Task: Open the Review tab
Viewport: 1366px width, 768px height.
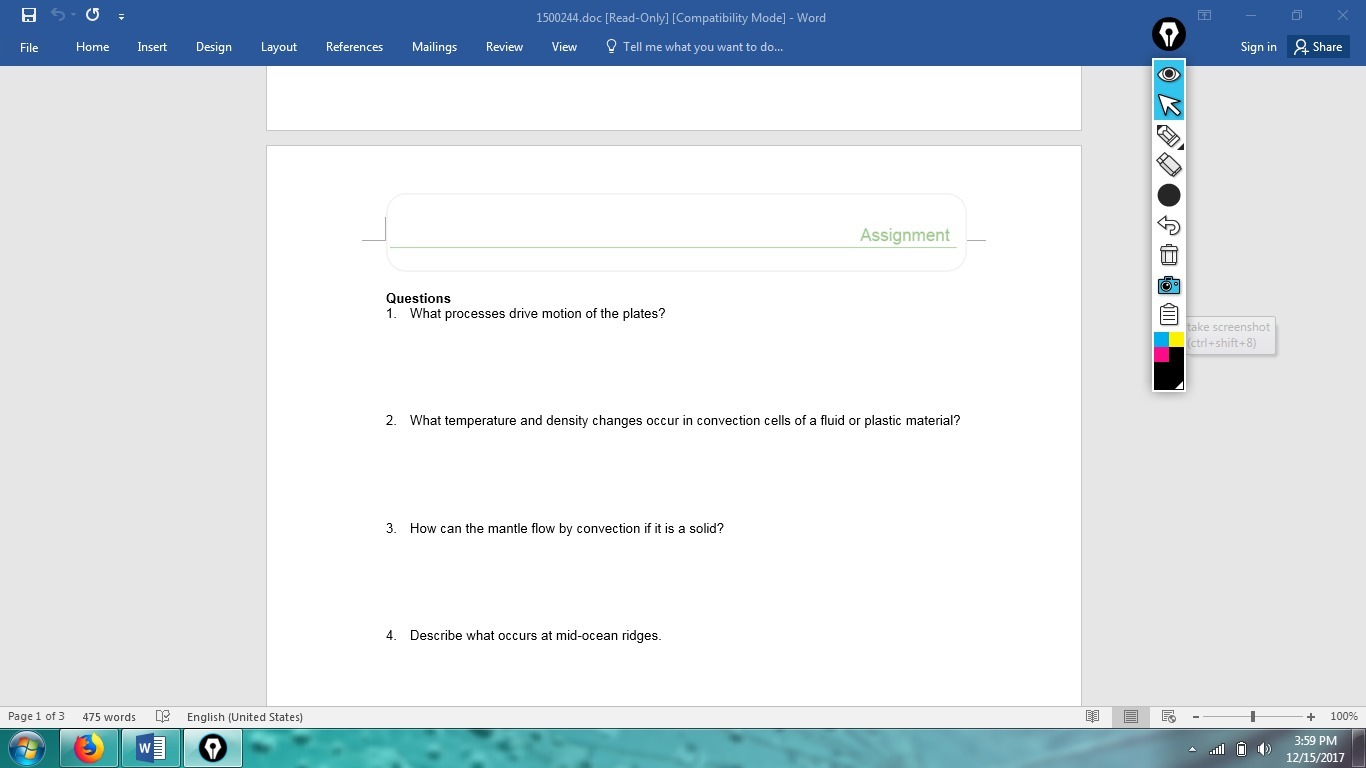Action: (504, 47)
